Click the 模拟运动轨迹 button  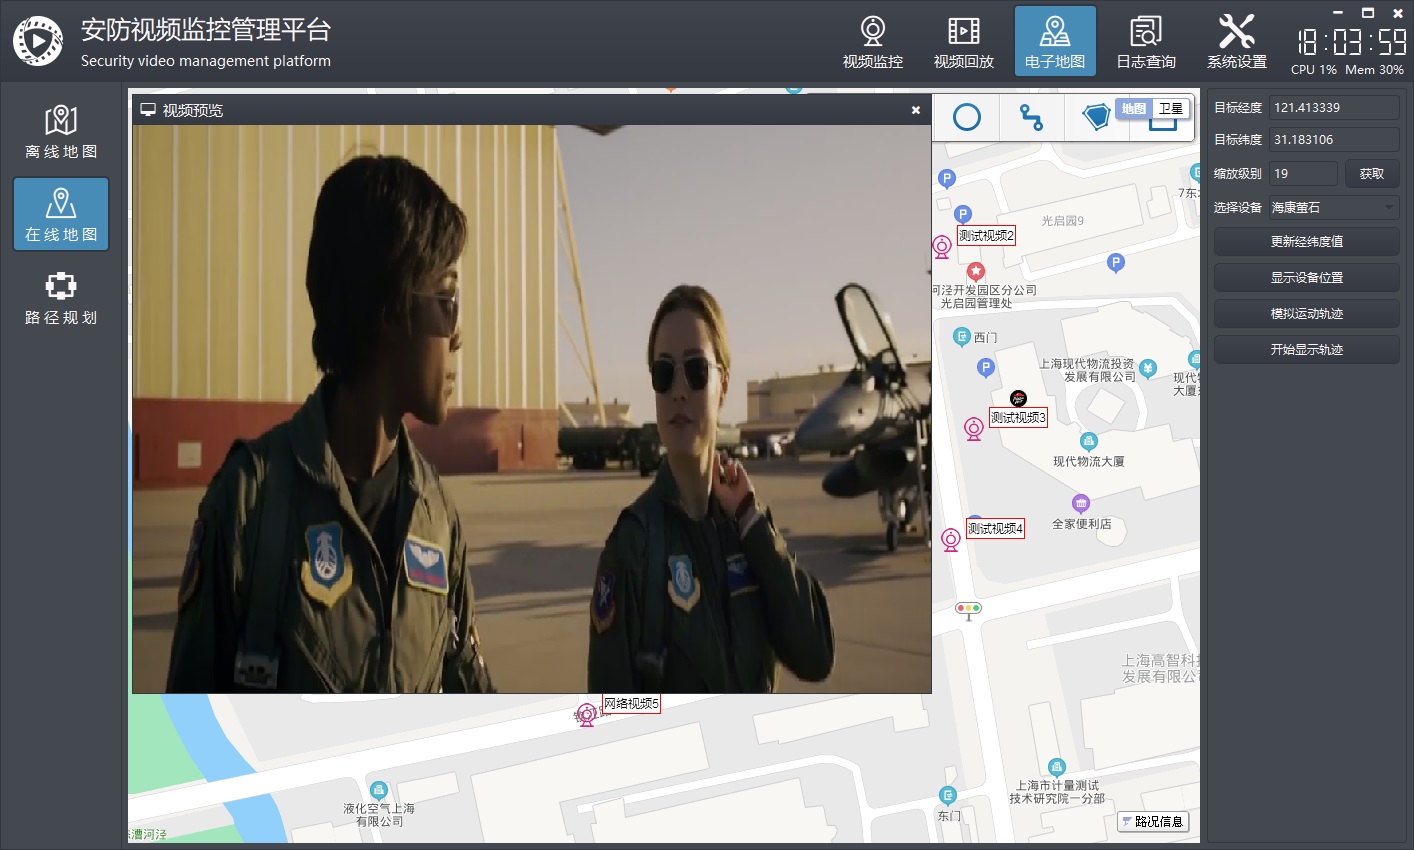tap(1306, 314)
